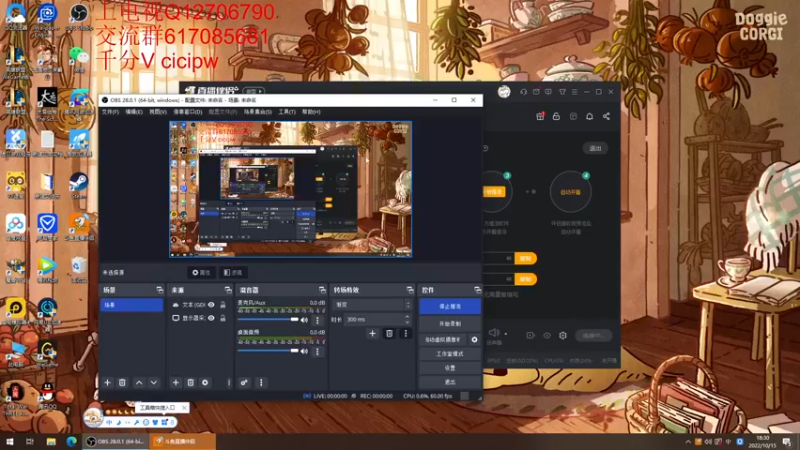
Task: Open the Help (H) menu in OBS
Action: click(x=311, y=112)
